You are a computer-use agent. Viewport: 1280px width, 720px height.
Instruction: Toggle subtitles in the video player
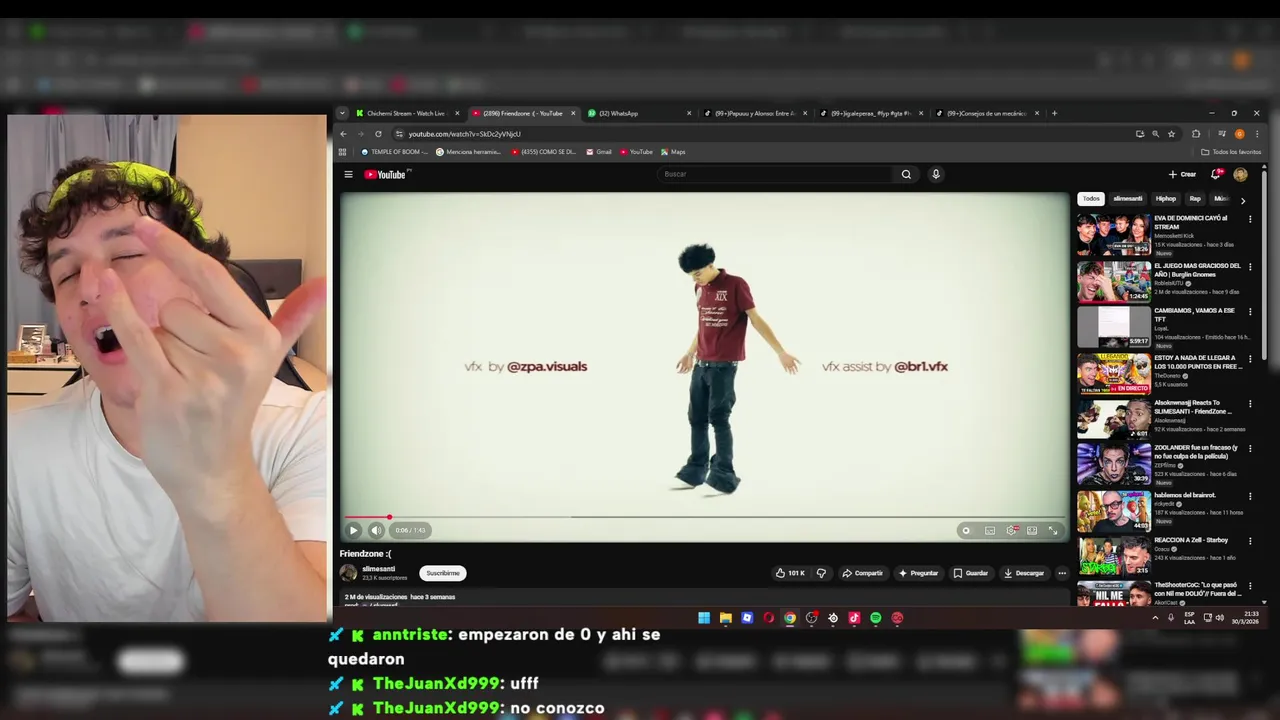pyautogui.click(x=990, y=530)
